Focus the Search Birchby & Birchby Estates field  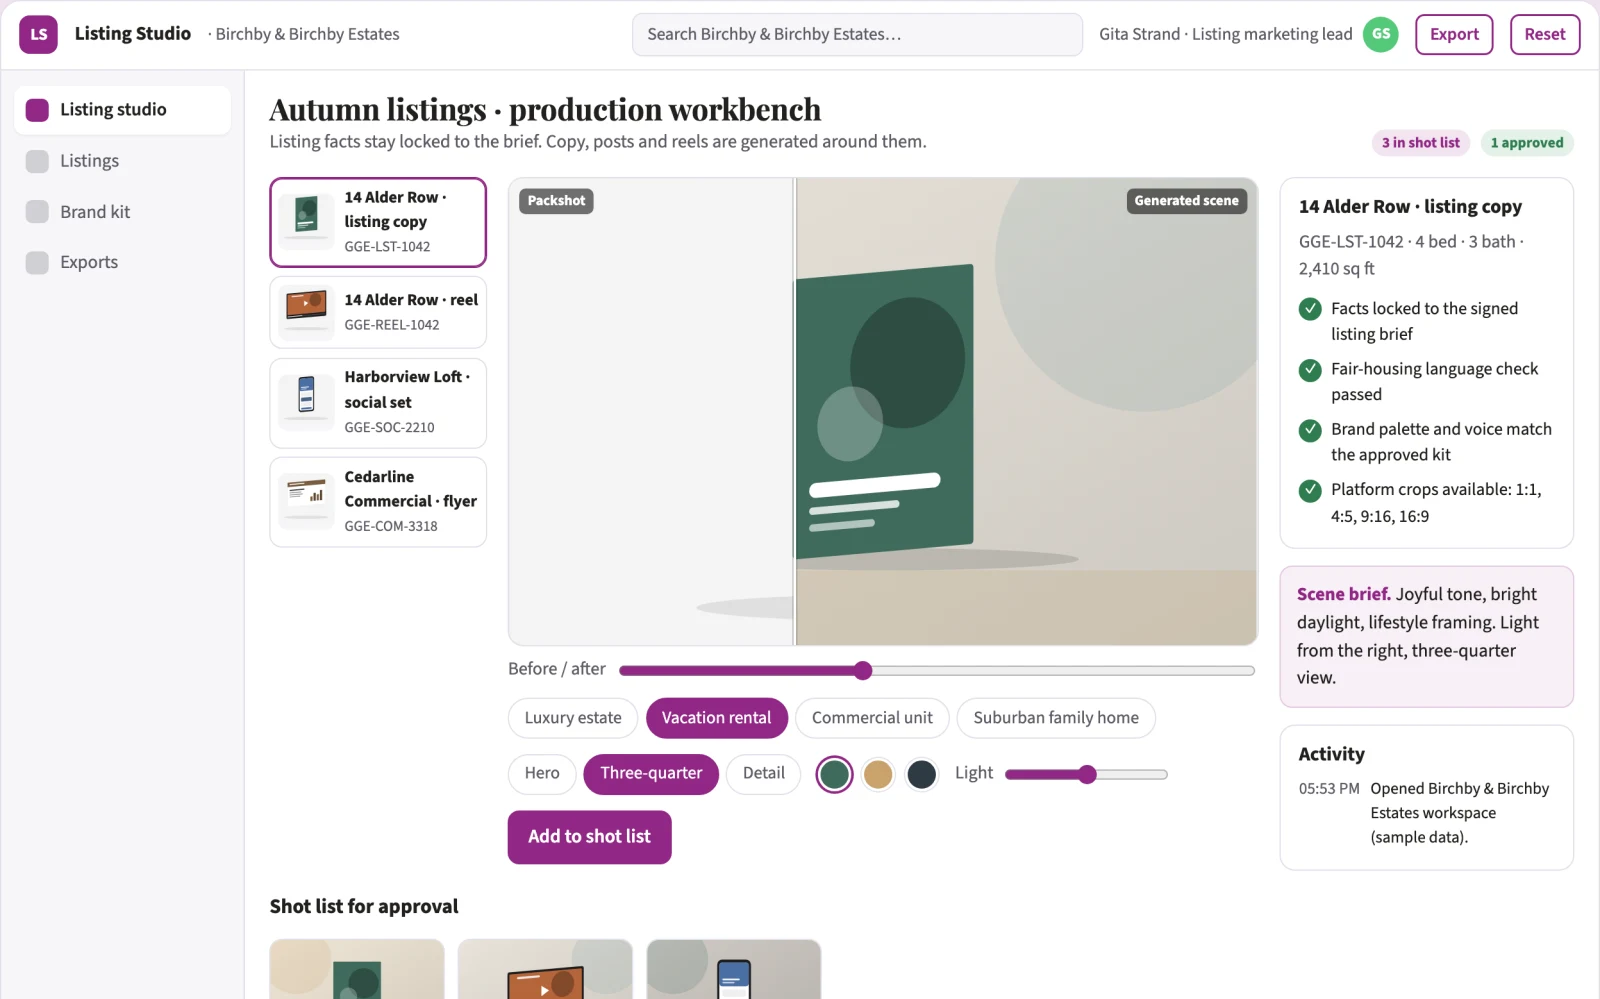(857, 34)
